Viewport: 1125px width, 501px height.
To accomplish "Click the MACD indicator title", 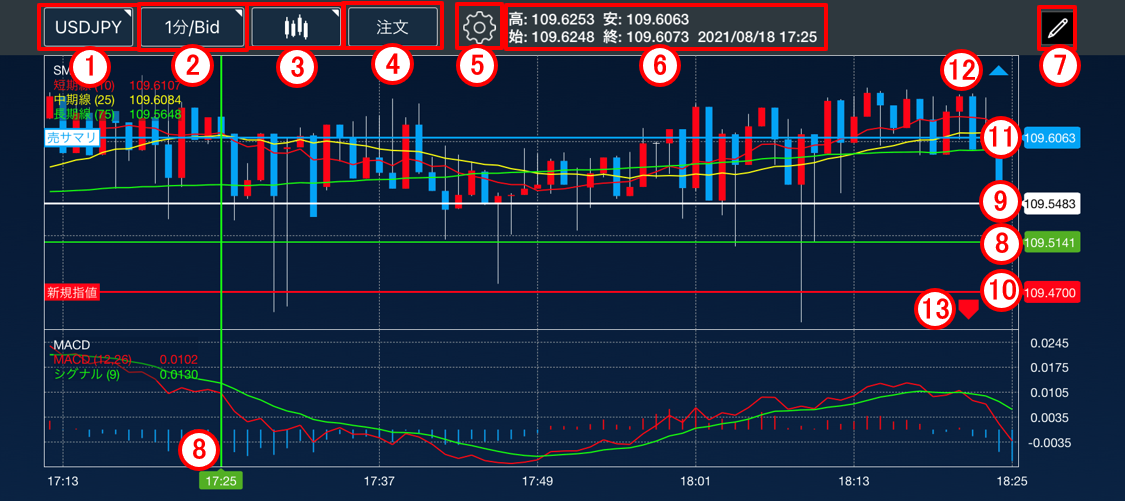I will pos(71,345).
